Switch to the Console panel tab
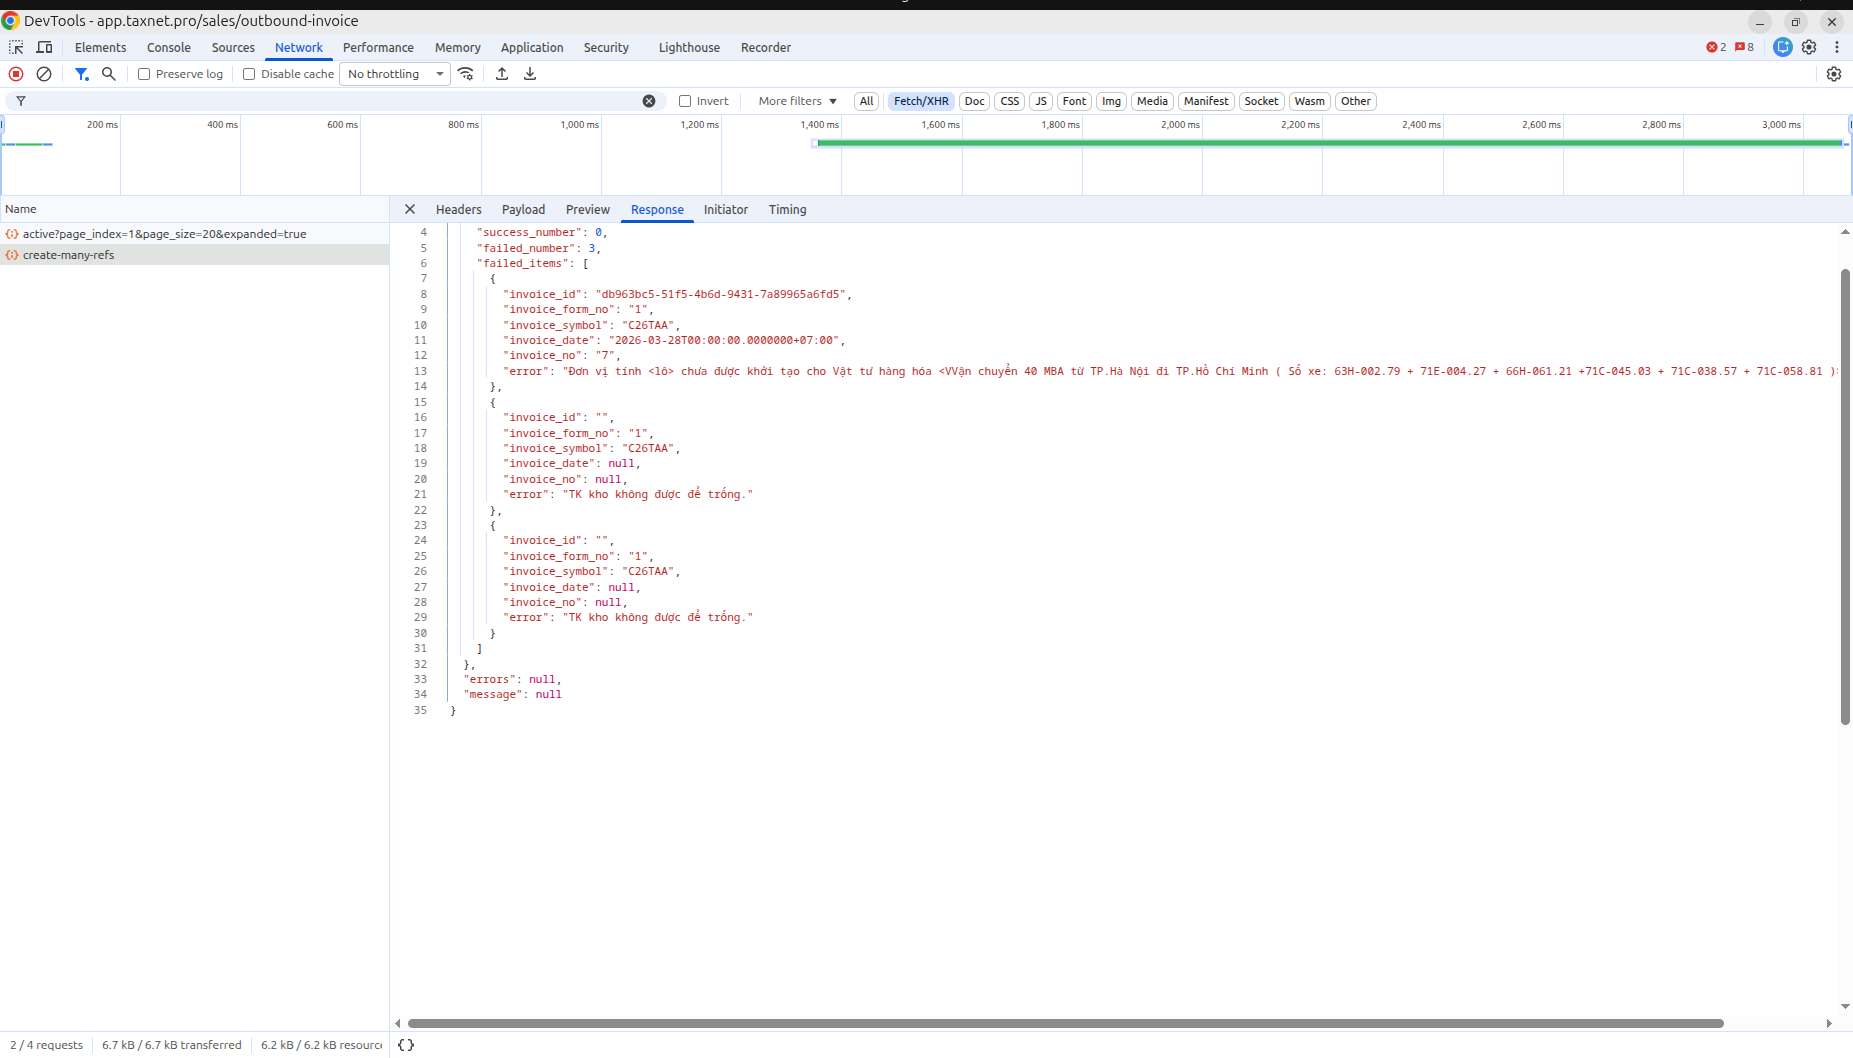This screenshot has width=1853, height=1058. coord(168,47)
